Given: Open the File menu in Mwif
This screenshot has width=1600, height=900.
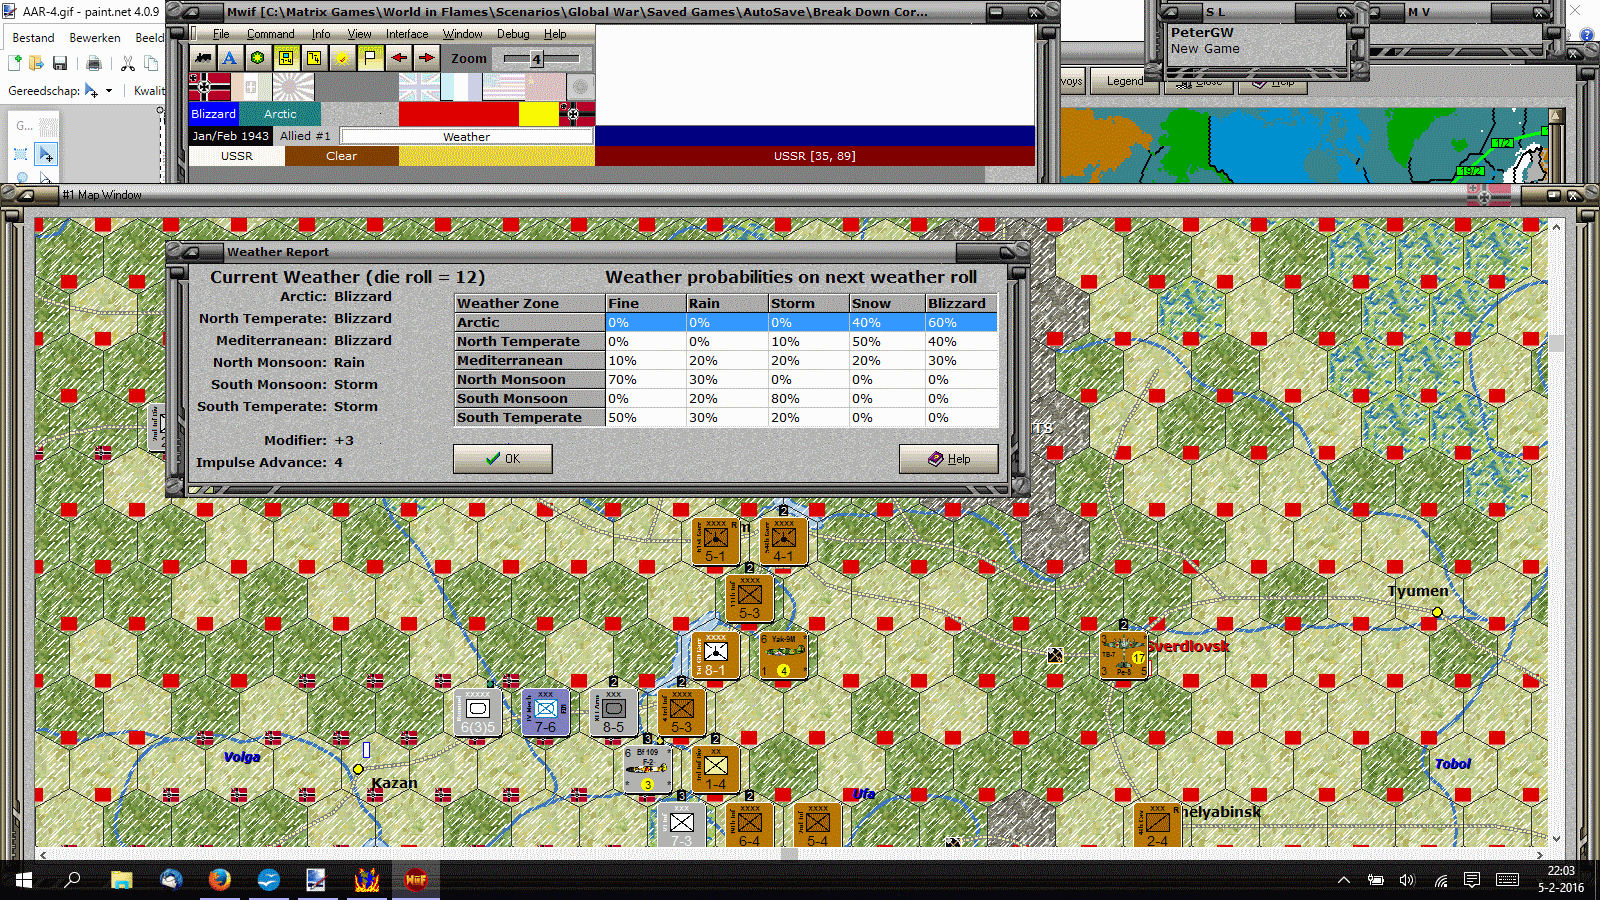Looking at the screenshot, I should coord(221,34).
